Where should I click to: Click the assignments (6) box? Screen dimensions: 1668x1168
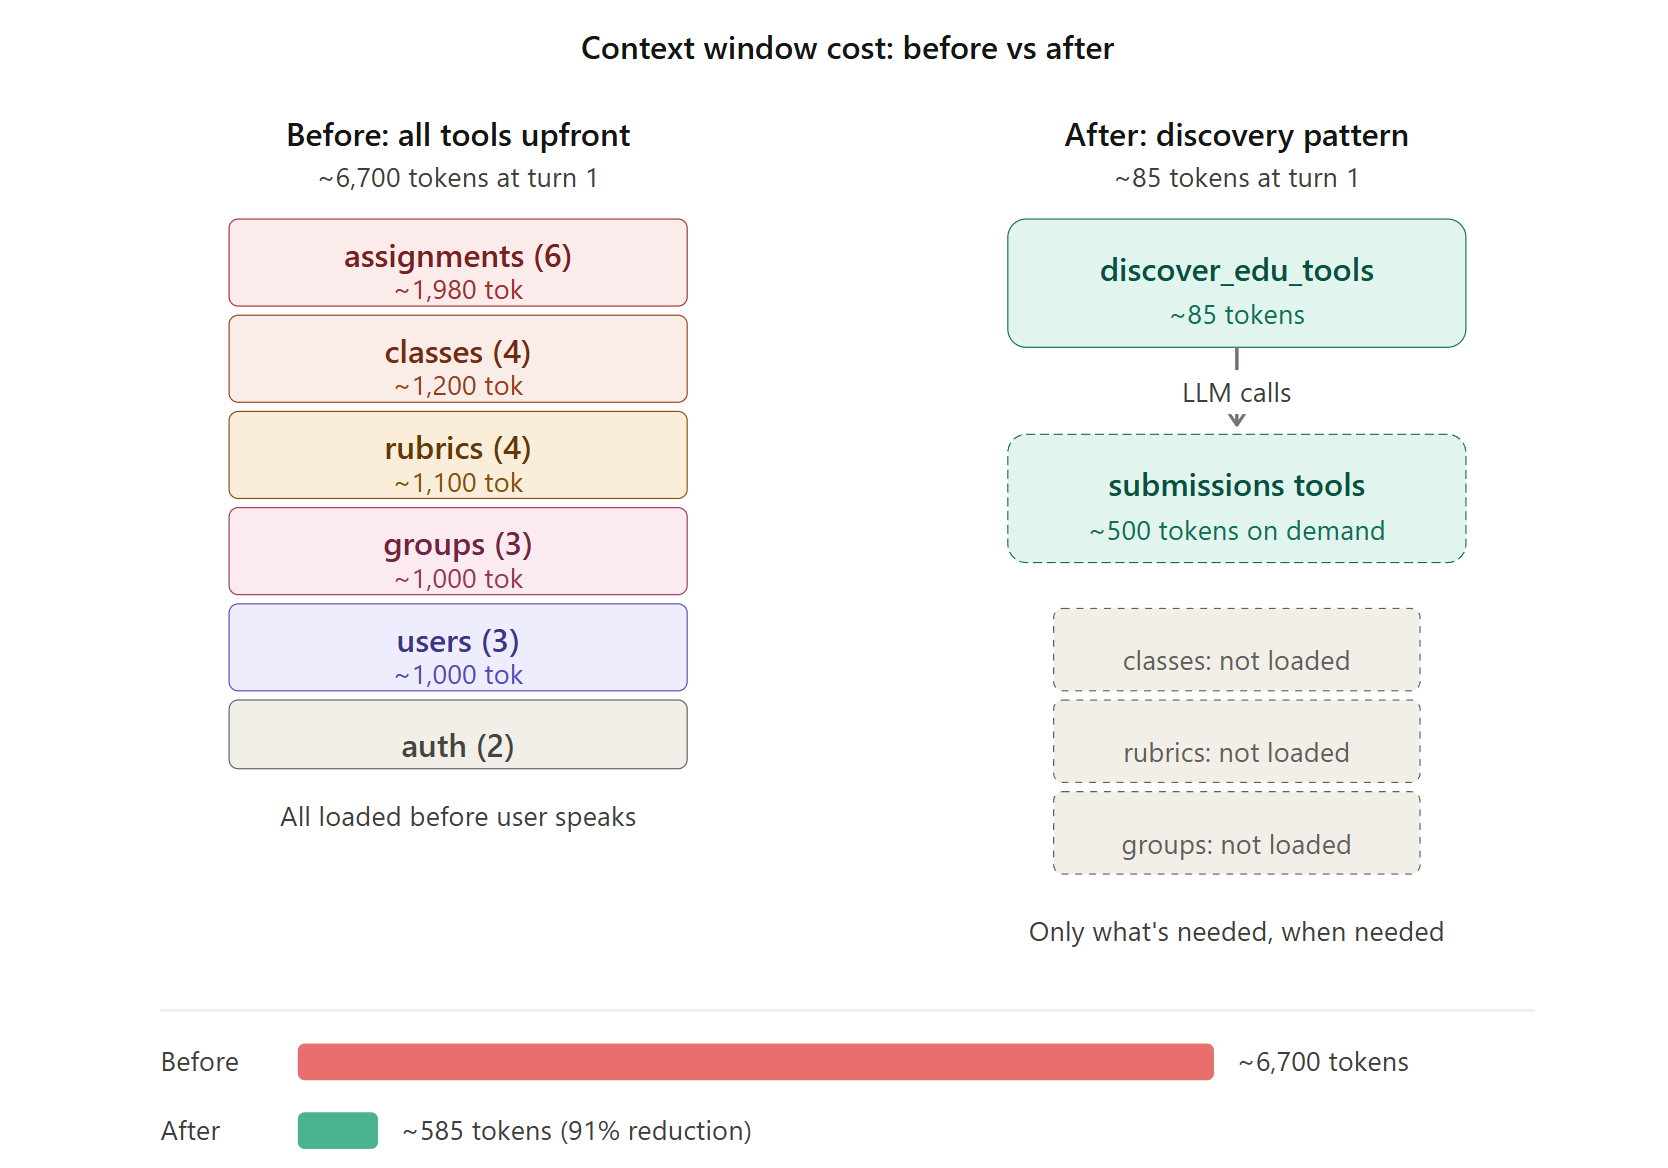[458, 263]
